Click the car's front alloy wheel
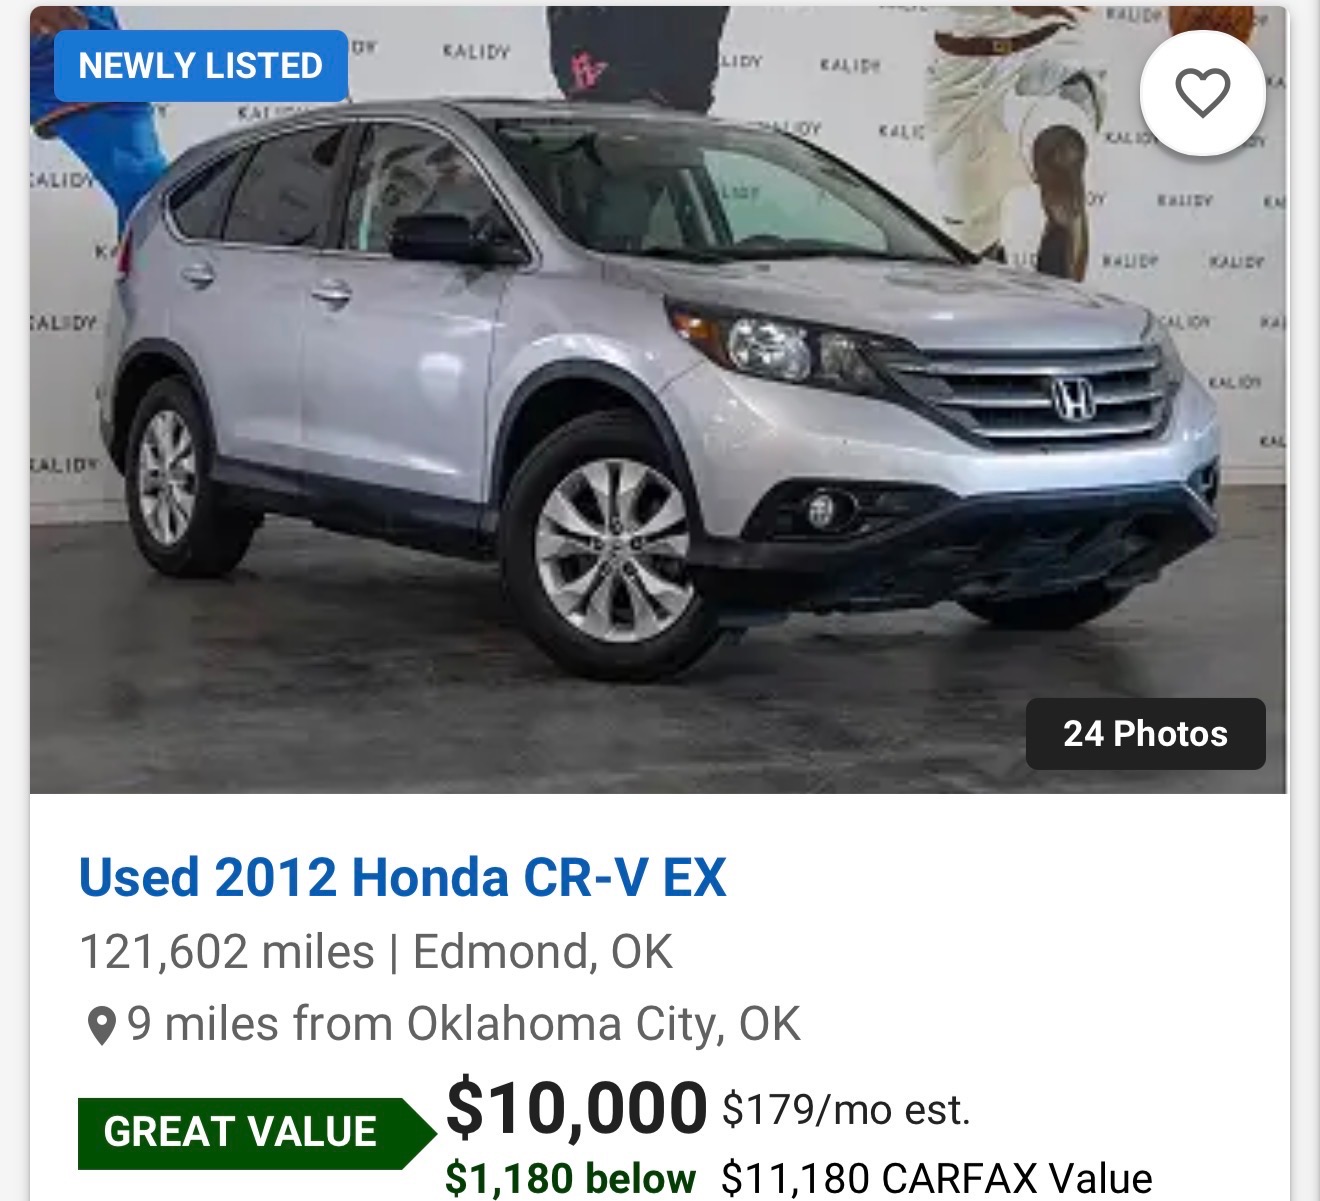1320x1201 pixels. coord(611,548)
